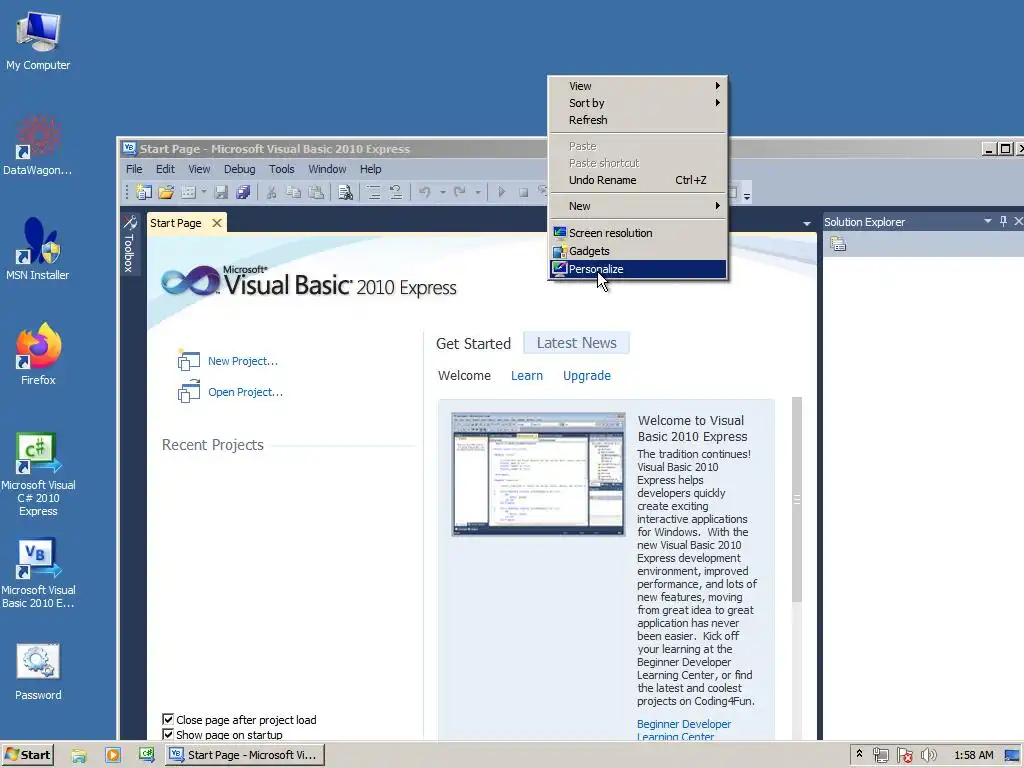Image resolution: width=1024 pixels, height=768 pixels.
Task: Click the Save toolbar icon
Action: (x=221, y=192)
